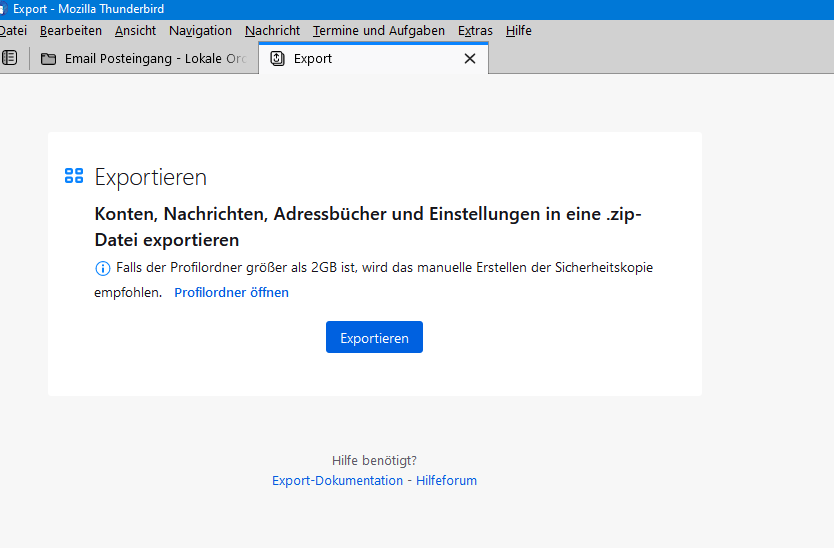Open the Termine und Aufgaben menu
Screen dimensions: 834x548
point(379,31)
